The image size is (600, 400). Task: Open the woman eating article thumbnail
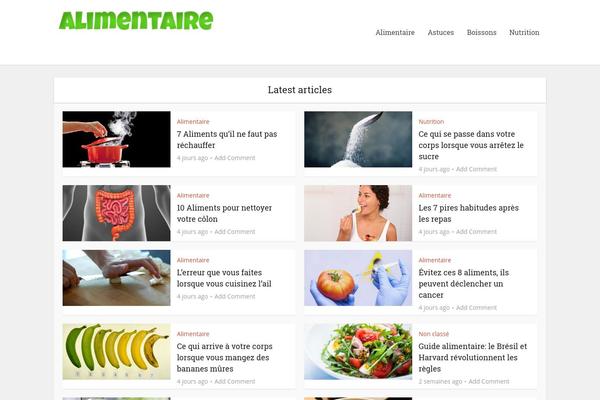[x=358, y=213]
